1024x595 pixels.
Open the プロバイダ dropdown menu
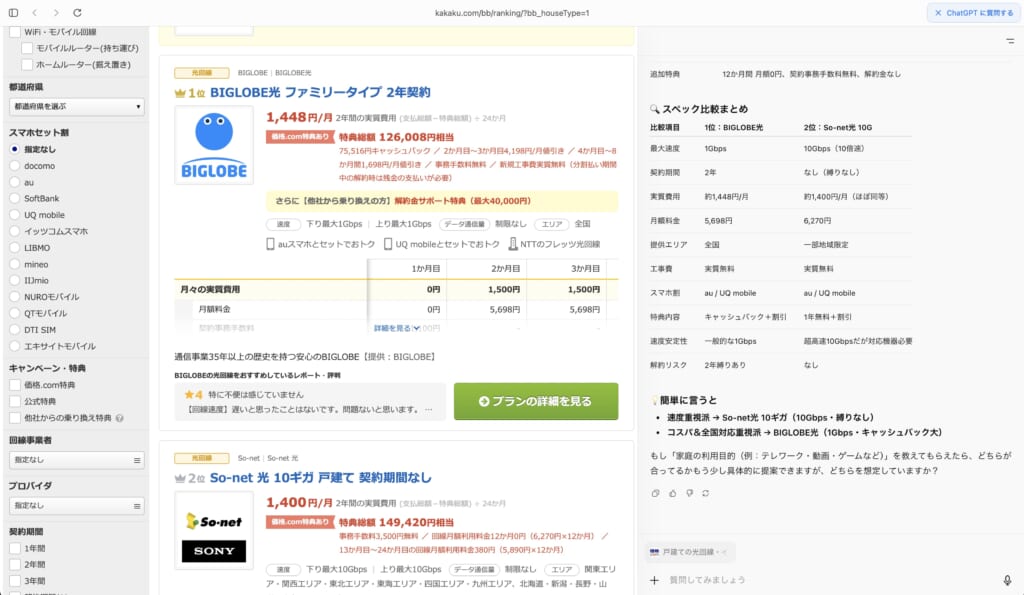pos(77,507)
